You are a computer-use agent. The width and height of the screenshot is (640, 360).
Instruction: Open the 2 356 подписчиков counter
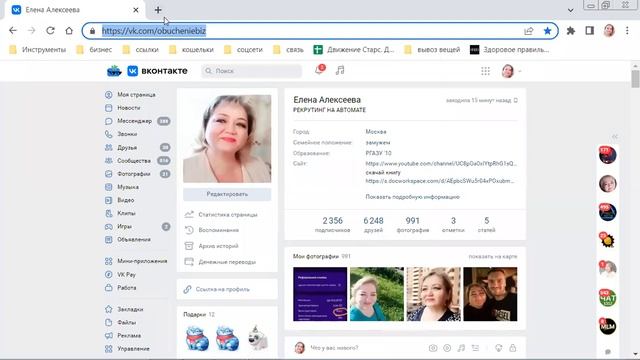click(x=332, y=224)
